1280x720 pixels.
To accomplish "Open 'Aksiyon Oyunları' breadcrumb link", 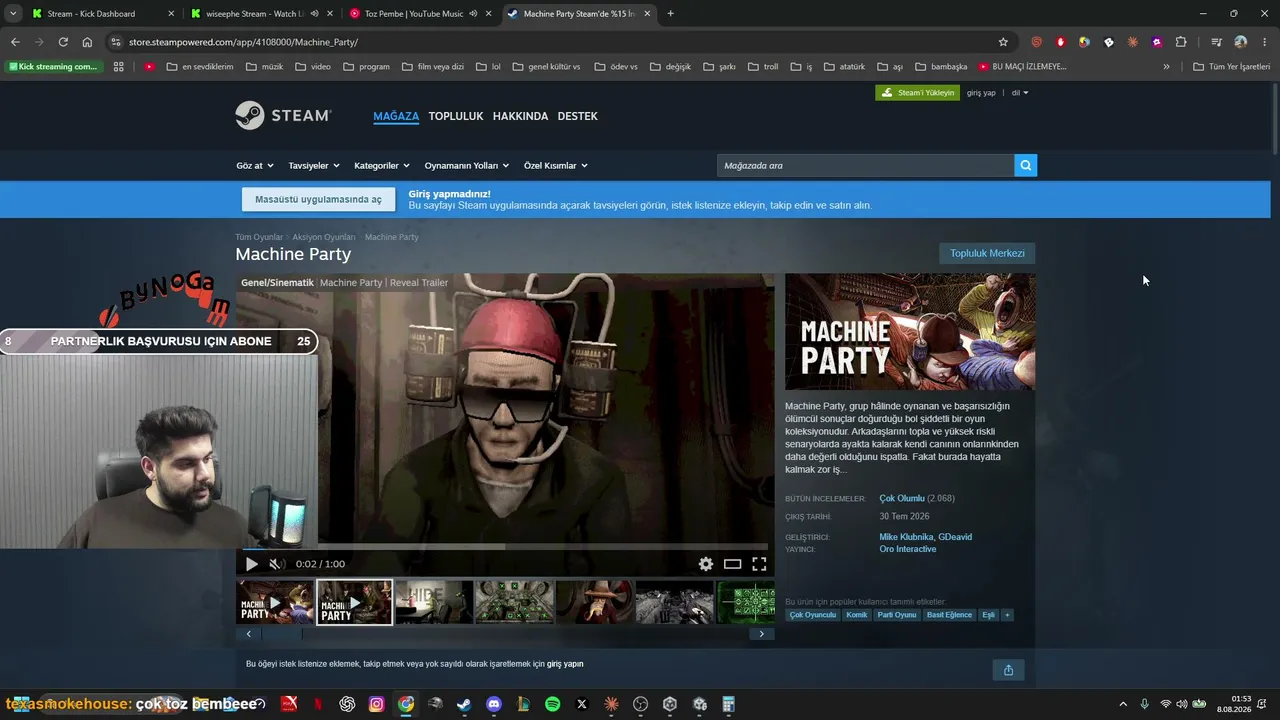I will [324, 237].
